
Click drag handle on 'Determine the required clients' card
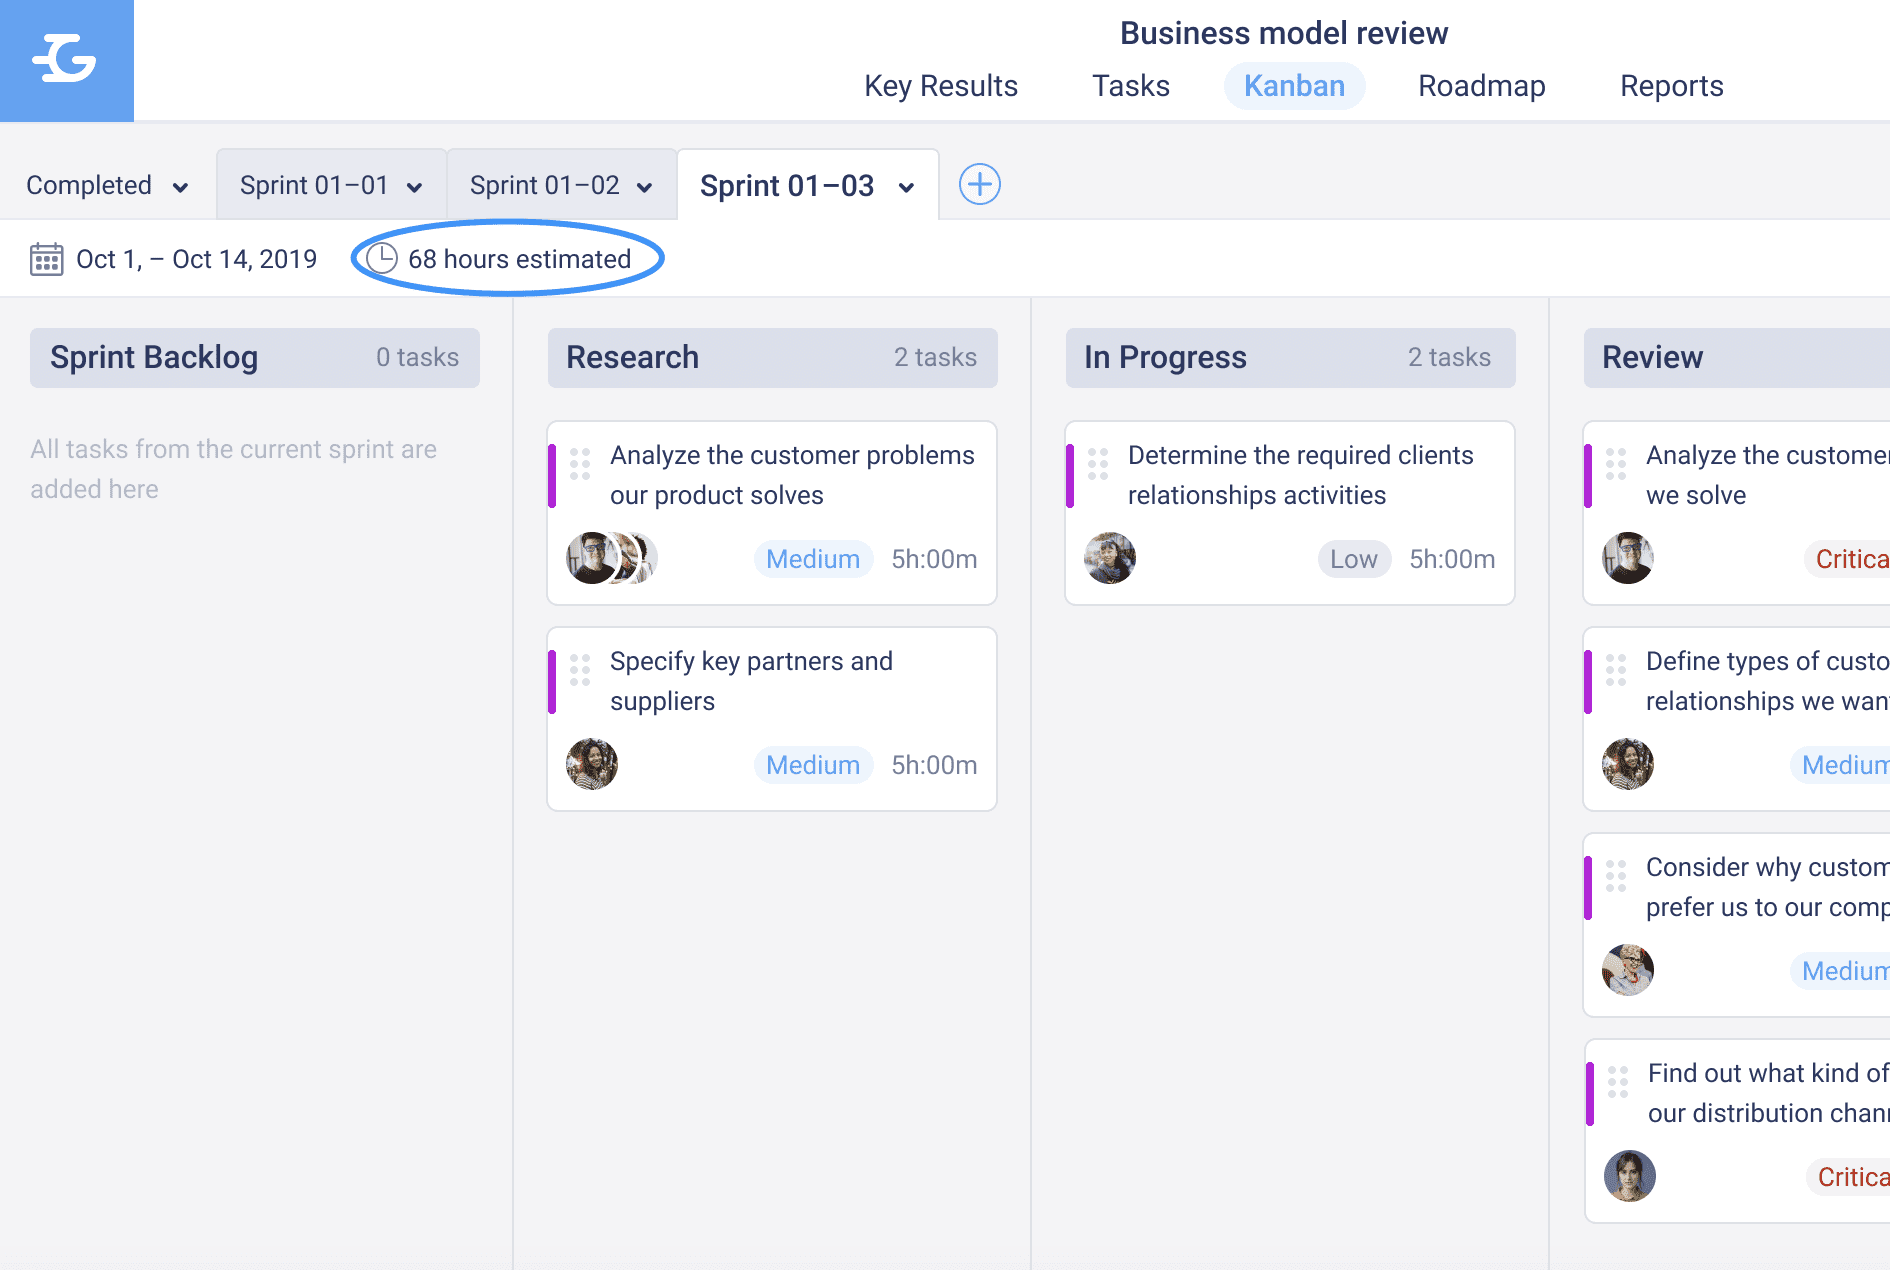(1098, 463)
